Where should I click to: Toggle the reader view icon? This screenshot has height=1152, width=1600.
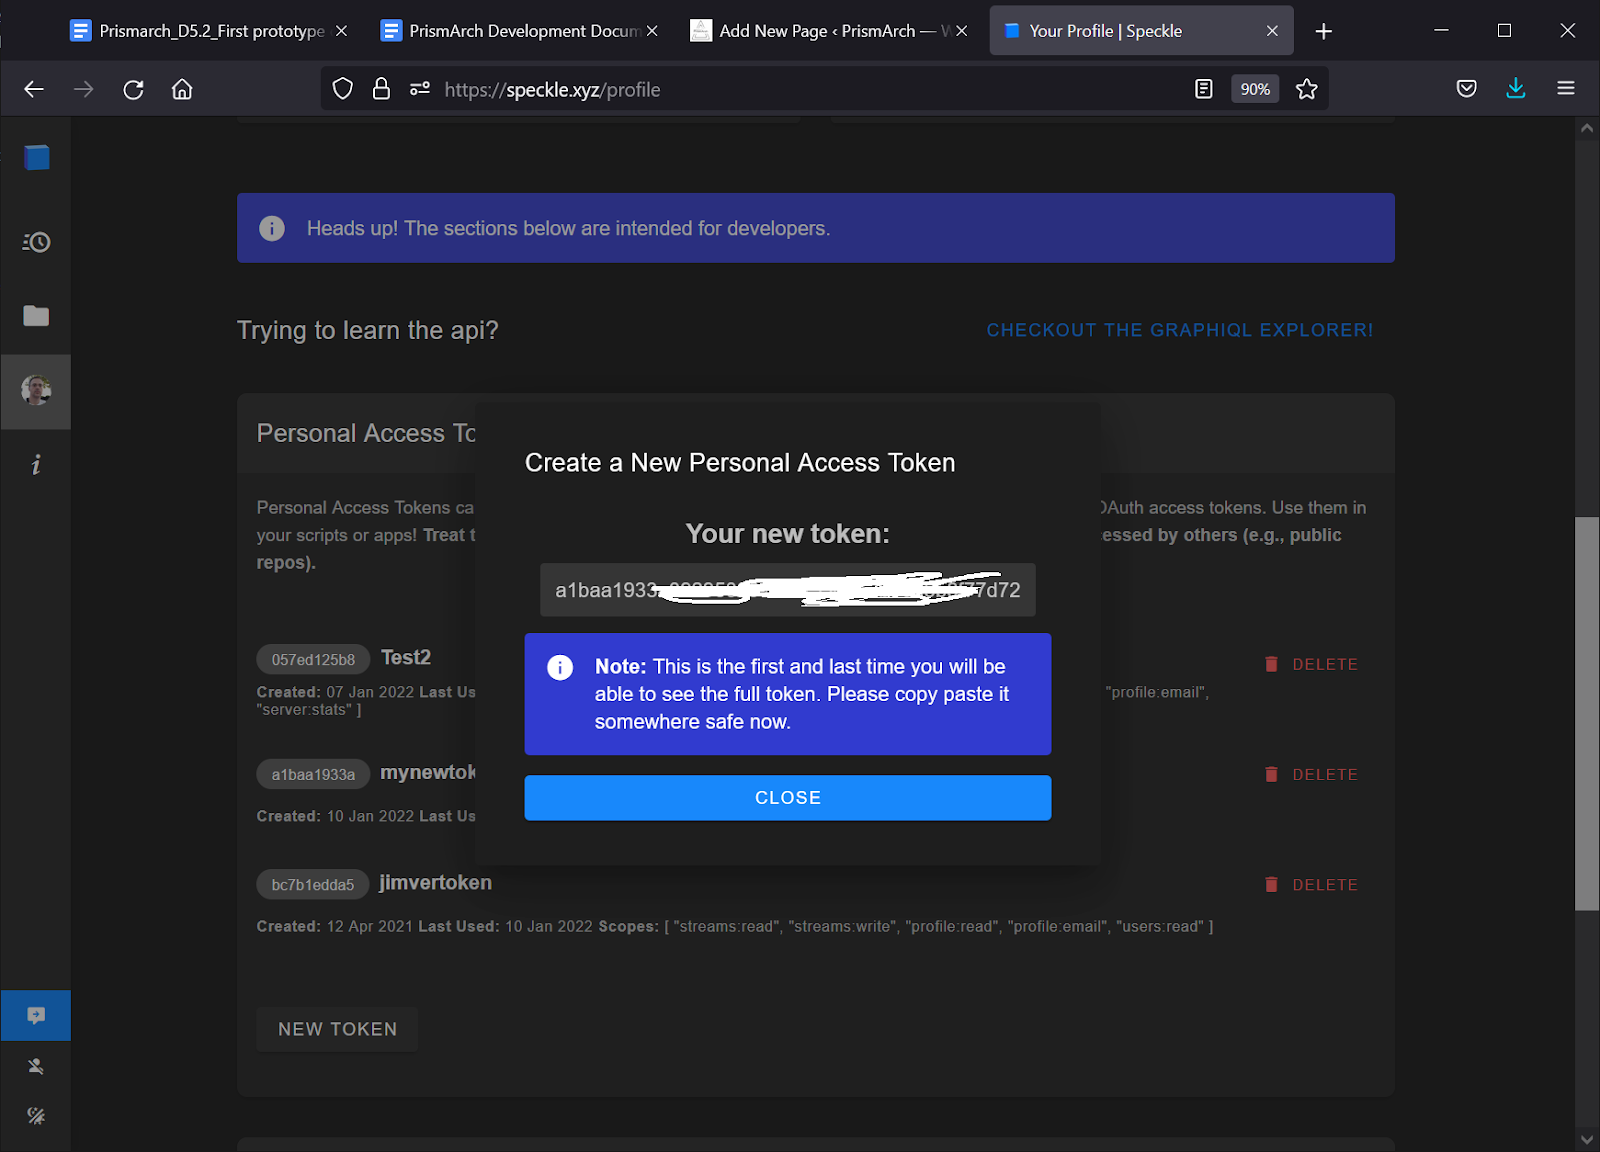point(1204,89)
